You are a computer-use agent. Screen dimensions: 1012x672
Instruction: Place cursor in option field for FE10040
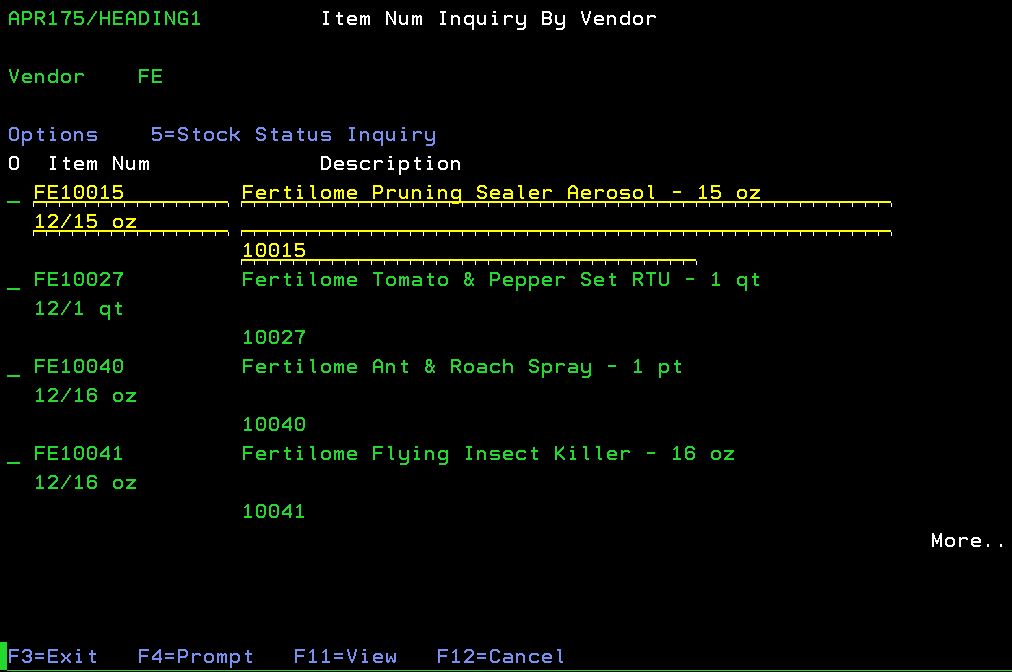[x=14, y=368]
